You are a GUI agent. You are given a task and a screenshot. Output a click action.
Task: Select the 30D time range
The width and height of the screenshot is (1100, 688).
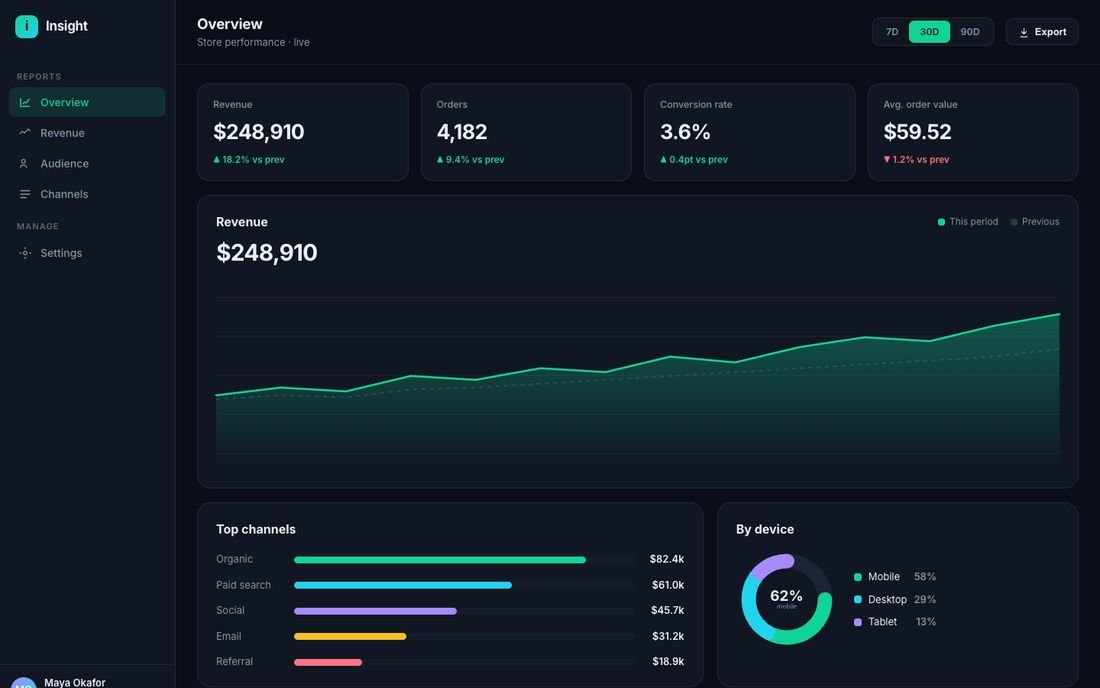point(929,32)
